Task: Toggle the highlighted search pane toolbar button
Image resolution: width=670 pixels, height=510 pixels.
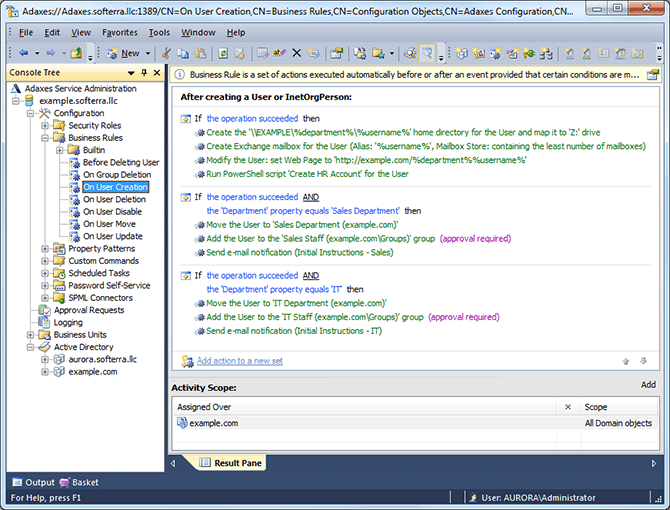Action: 427,53
